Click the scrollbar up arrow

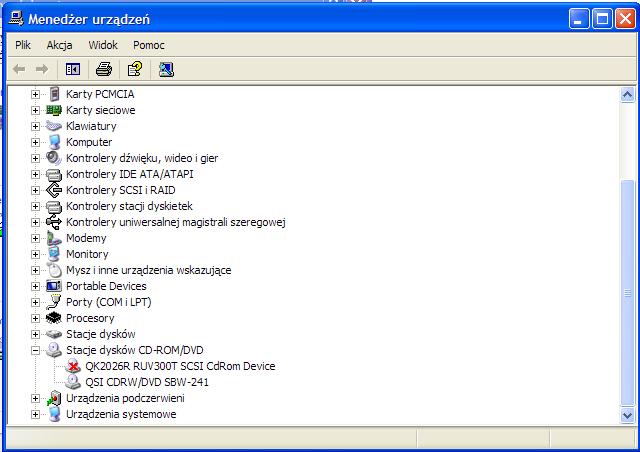click(x=627, y=95)
